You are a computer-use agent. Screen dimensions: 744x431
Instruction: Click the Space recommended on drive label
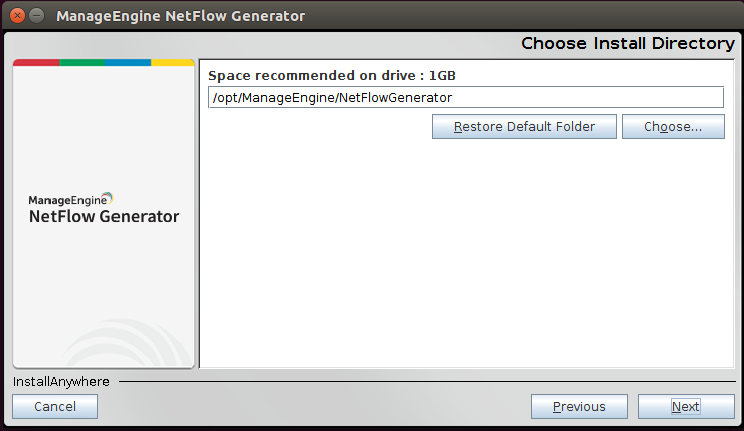click(x=332, y=75)
